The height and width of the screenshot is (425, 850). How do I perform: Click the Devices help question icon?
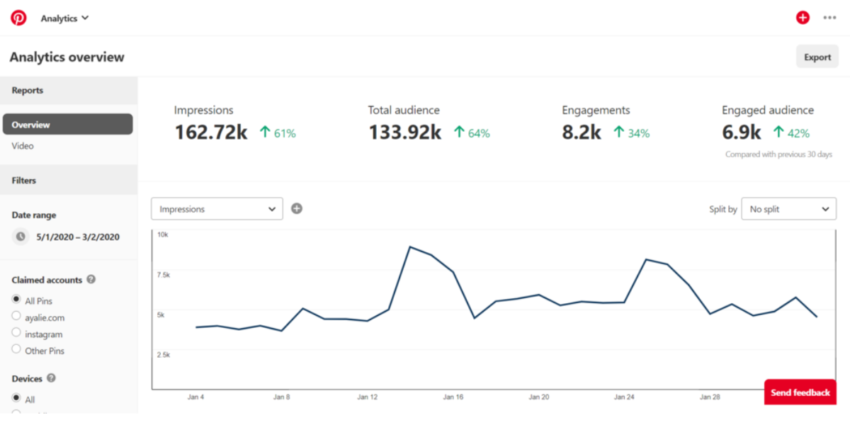pyautogui.click(x=51, y=379)
